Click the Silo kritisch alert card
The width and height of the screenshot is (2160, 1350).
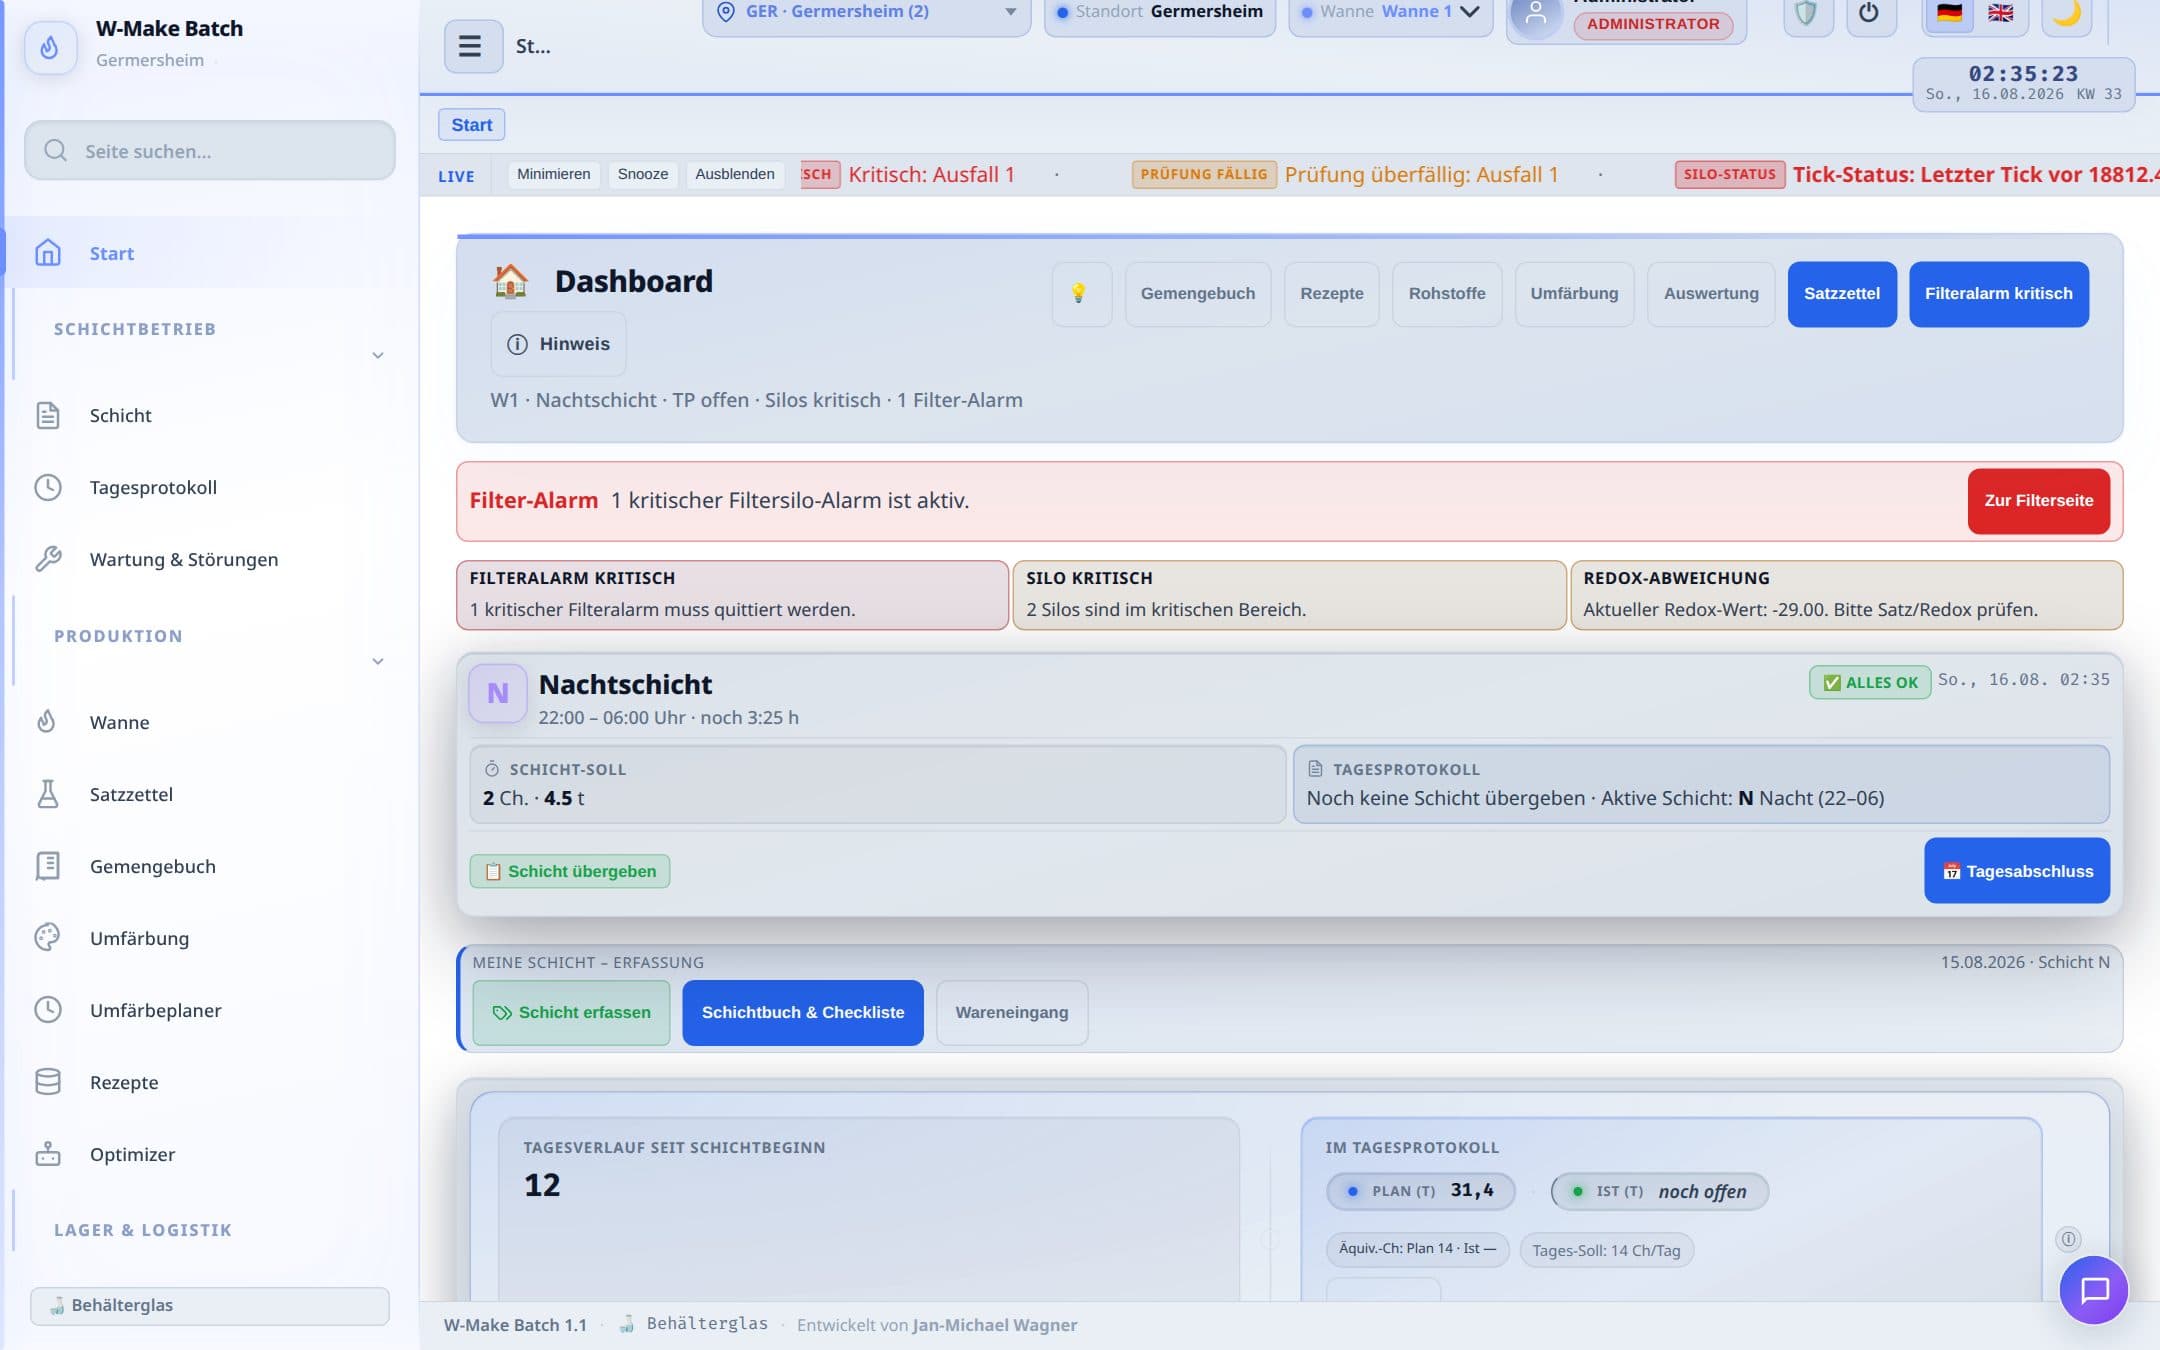[1289, 595]
